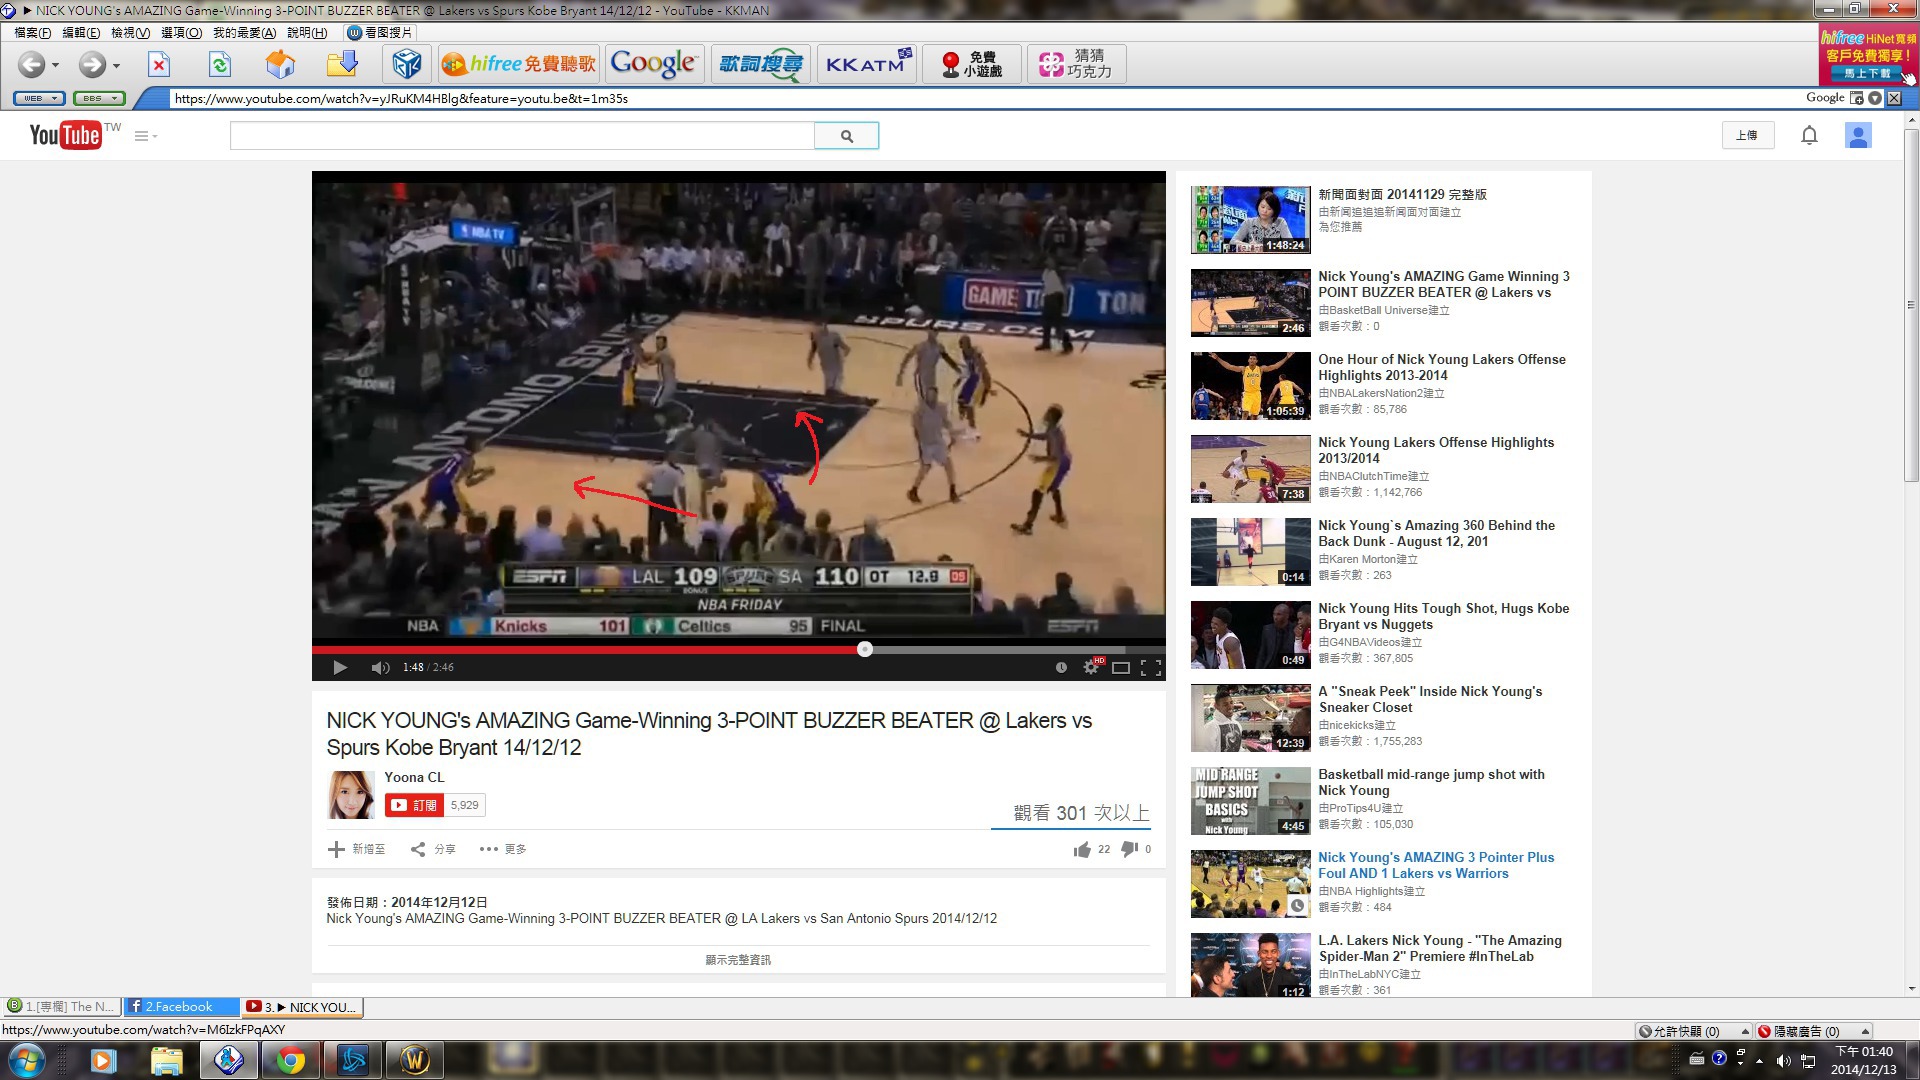Open the Sneak Peek Sneaker Closet video link
Viewport: 1920px width, 1080px height.
(x=1430, y=699)
